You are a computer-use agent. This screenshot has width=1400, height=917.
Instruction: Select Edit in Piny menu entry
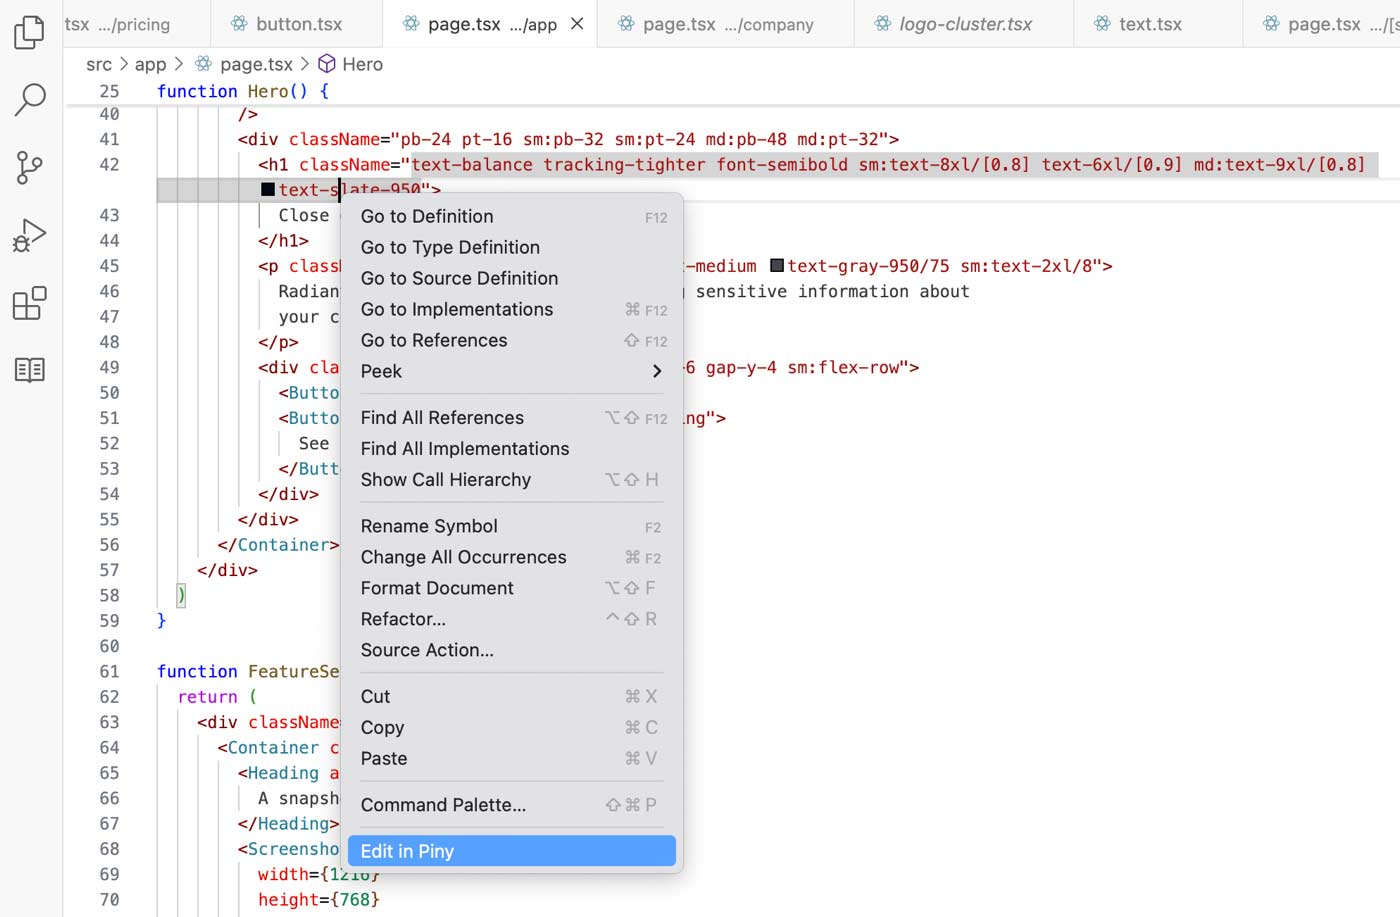click(512, 851)
